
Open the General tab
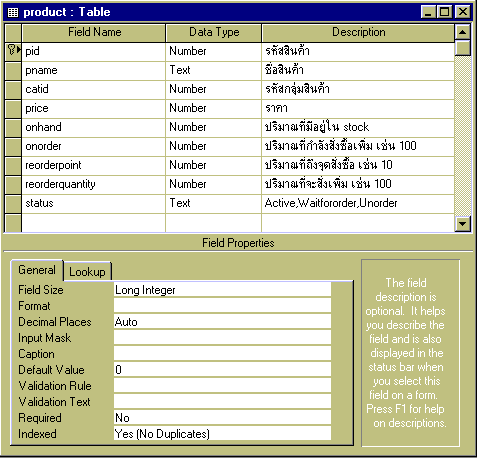tap(37, 270)
